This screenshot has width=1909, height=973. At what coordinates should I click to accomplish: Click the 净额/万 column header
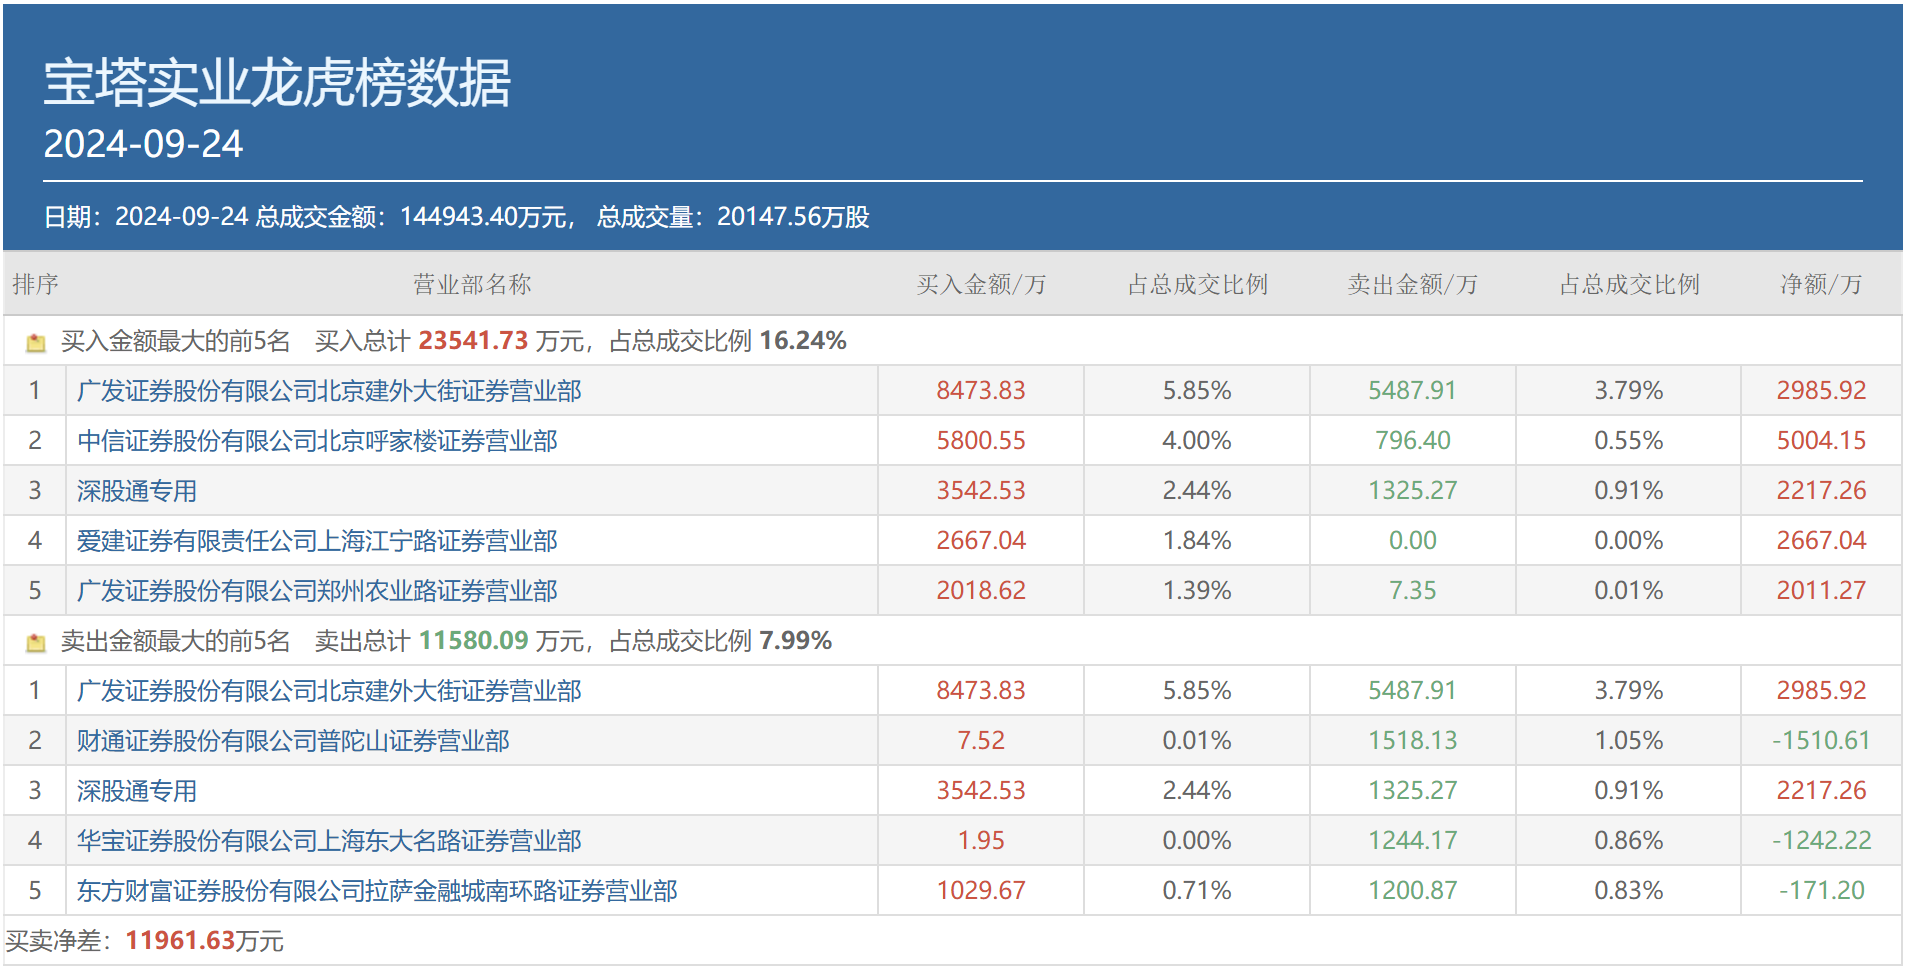click(1821, 285)
